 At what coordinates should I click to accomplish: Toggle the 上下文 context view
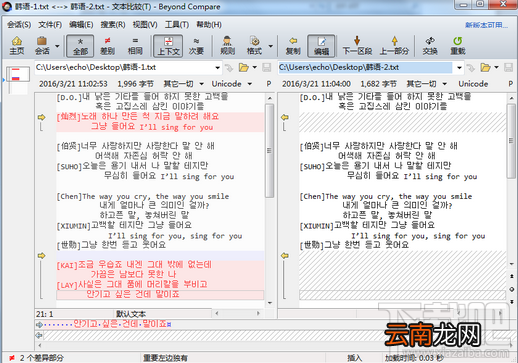(x=168, y=46)
